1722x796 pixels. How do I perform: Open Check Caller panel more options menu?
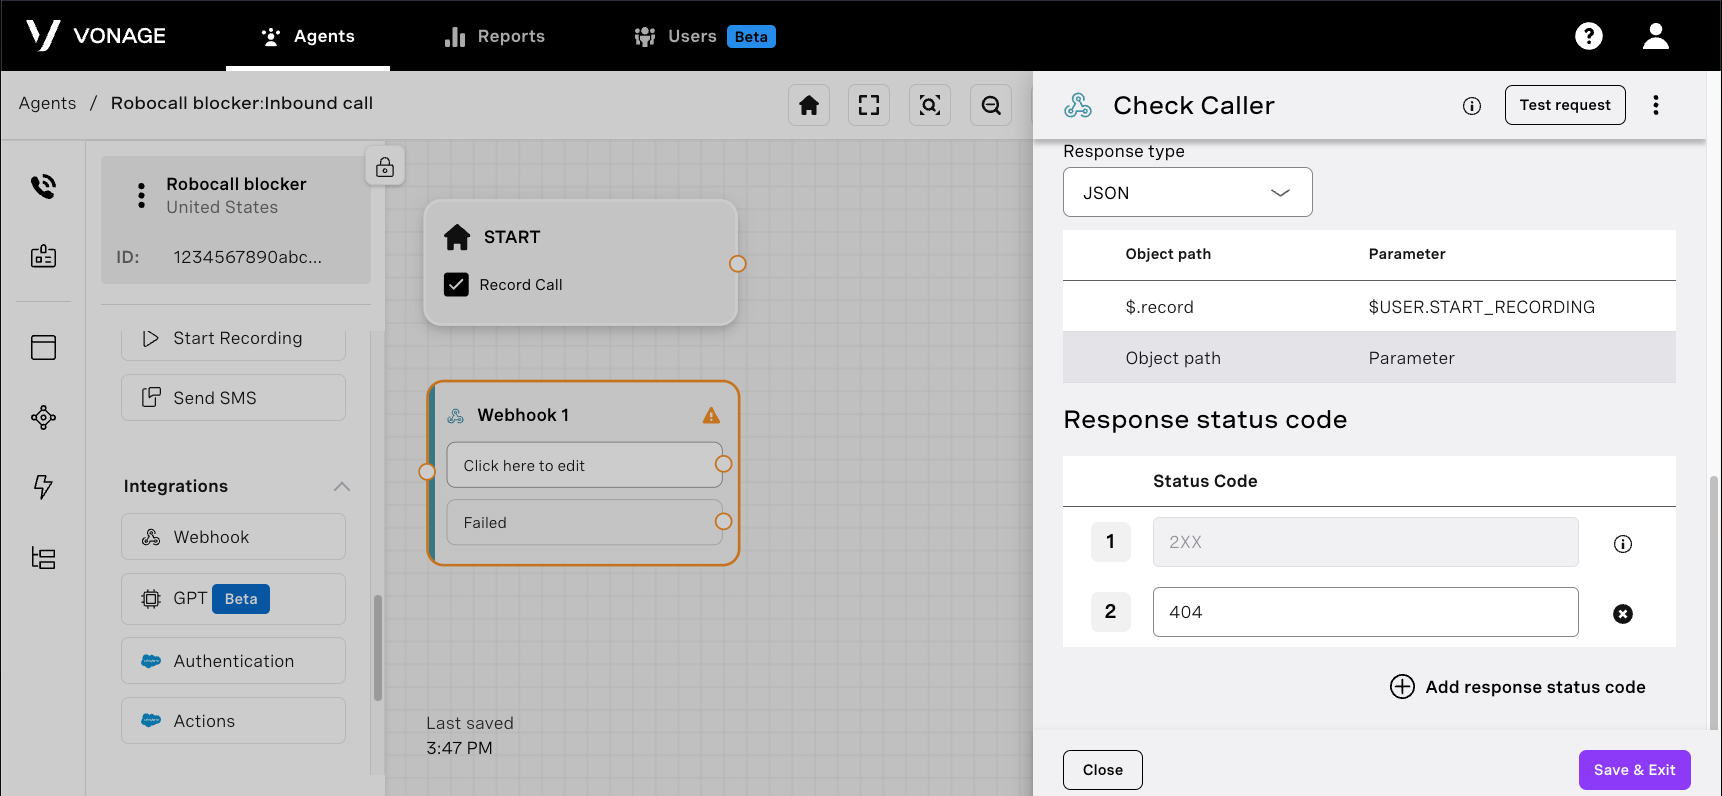click(1656, 105)
